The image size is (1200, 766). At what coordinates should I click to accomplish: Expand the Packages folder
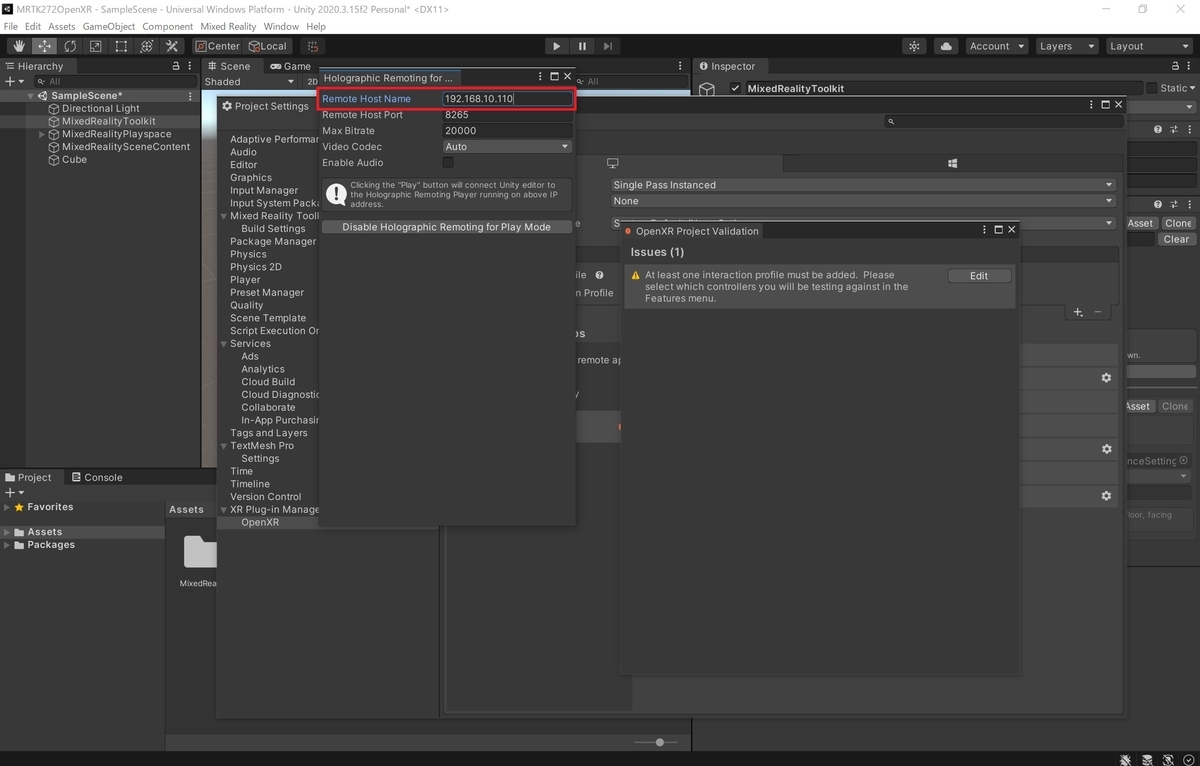(7, 545)
